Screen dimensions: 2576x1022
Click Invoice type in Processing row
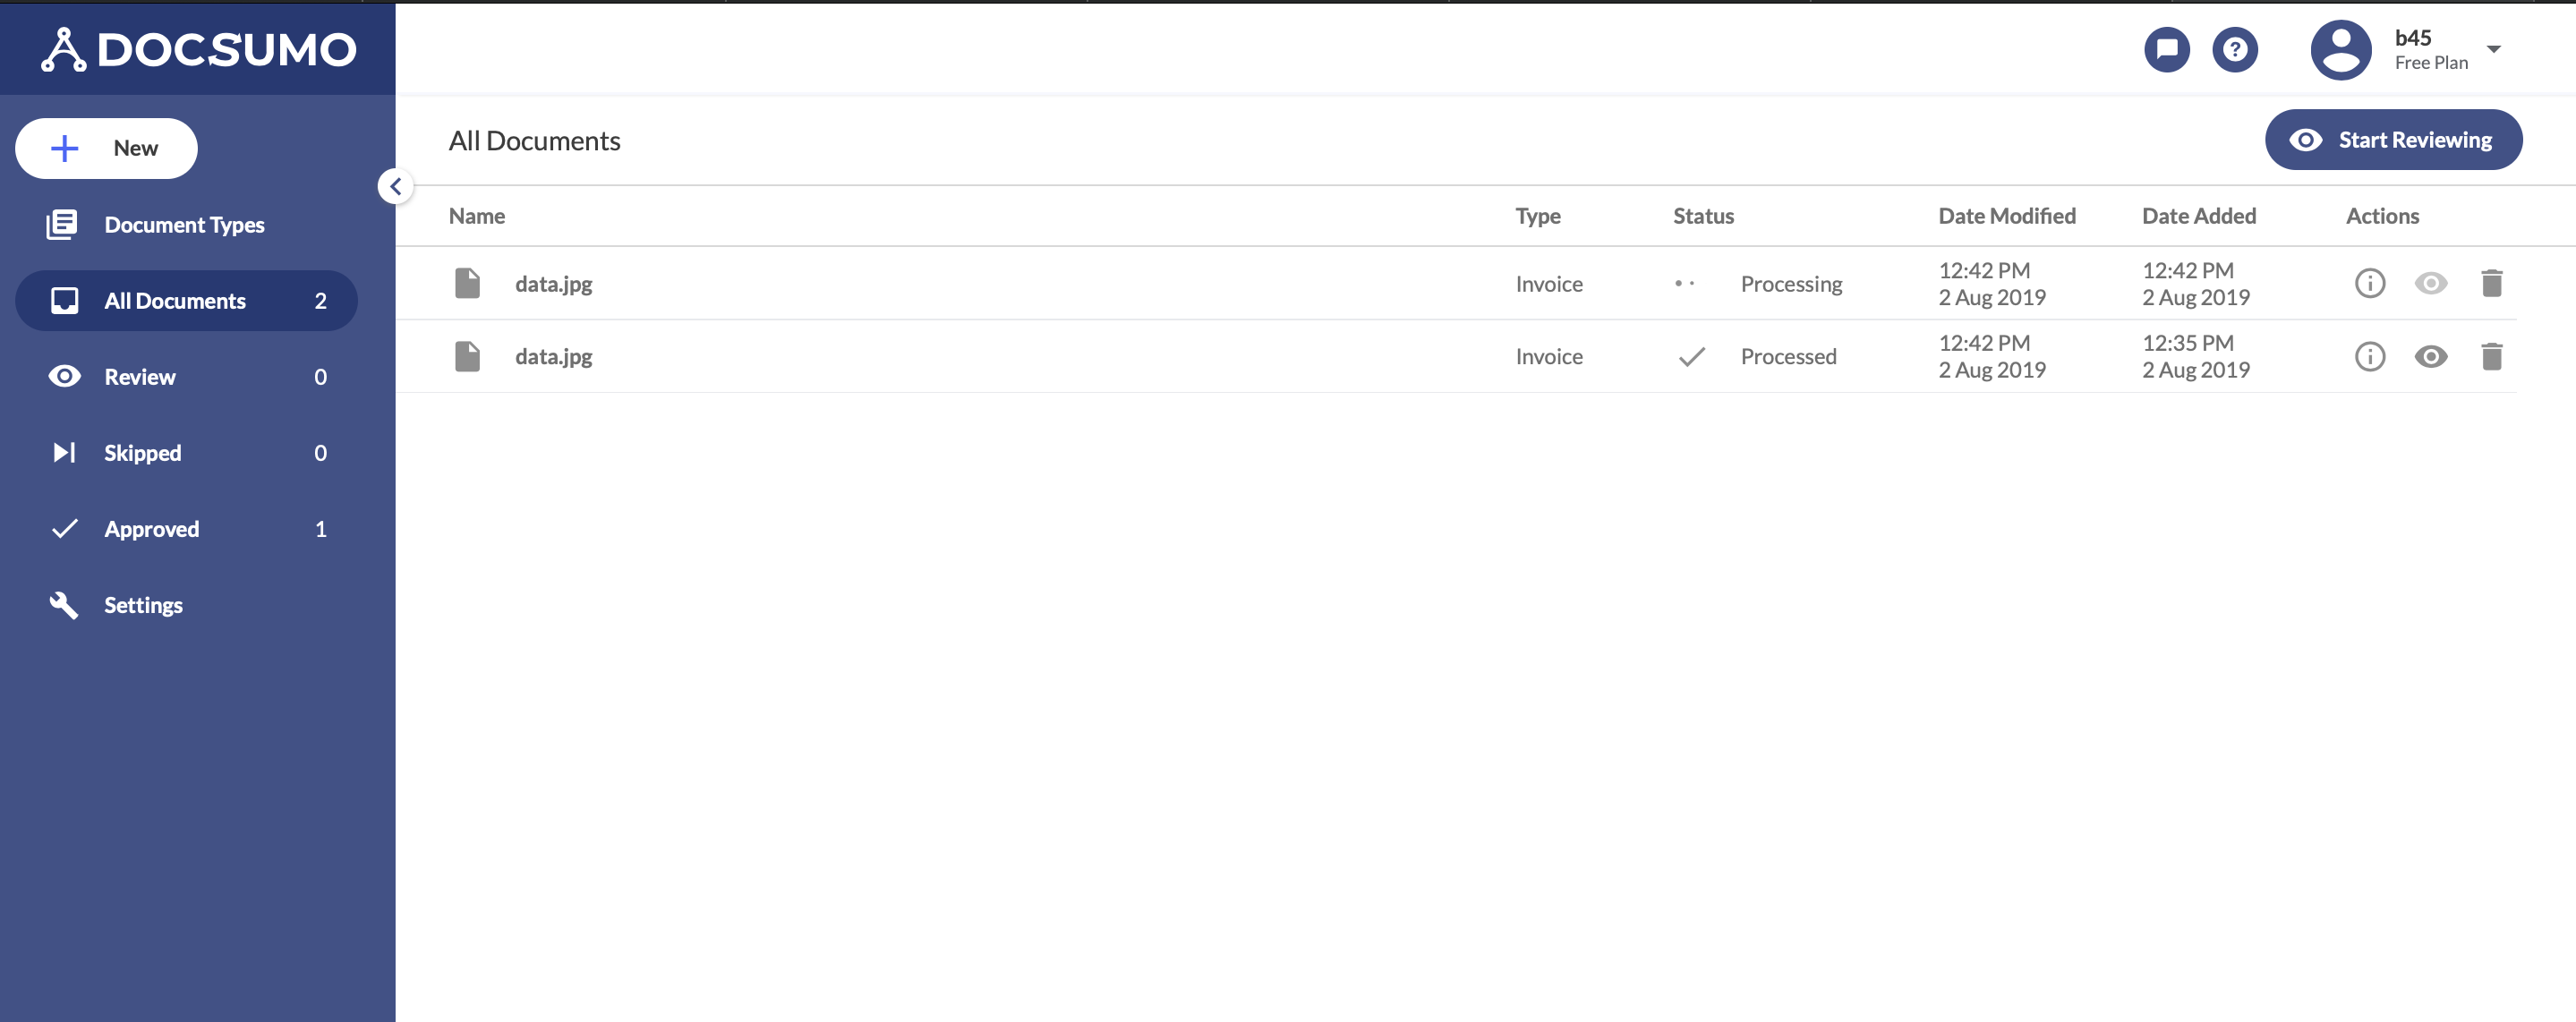pyautogui.click(x=1548, y=284)
